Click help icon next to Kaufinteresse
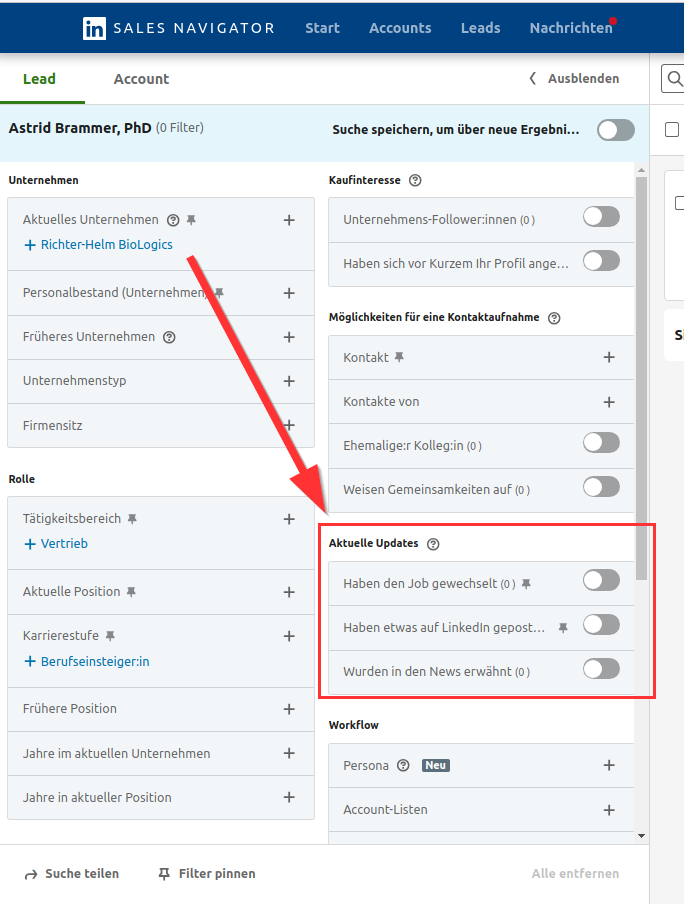 pyautogui.click(x=415, y=181)
